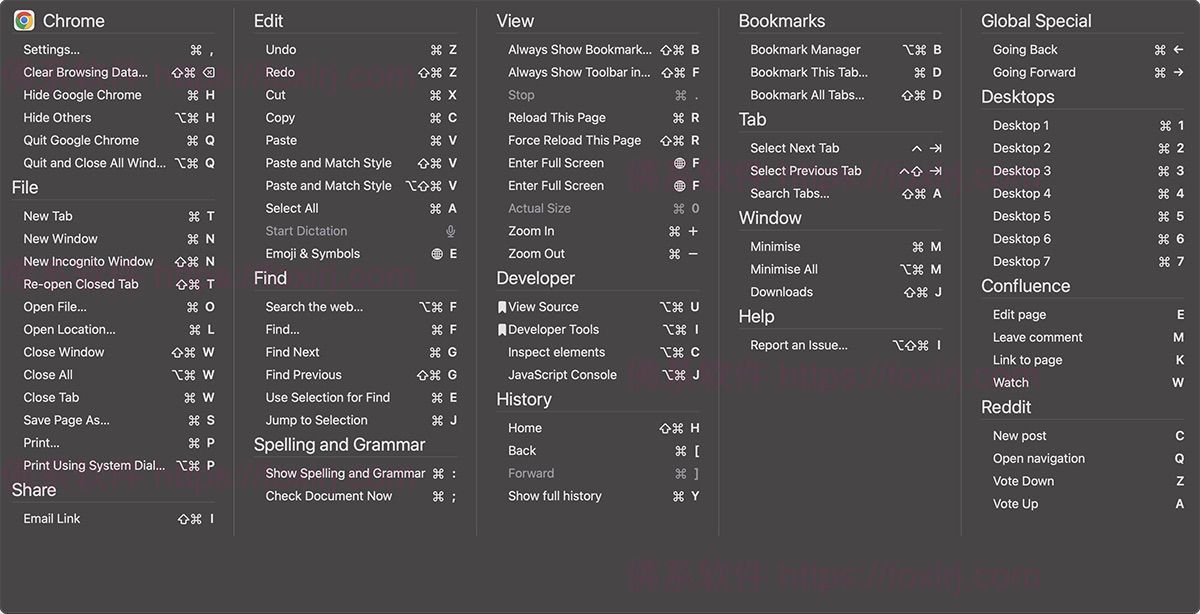Choose Show full history

(554, 496)
